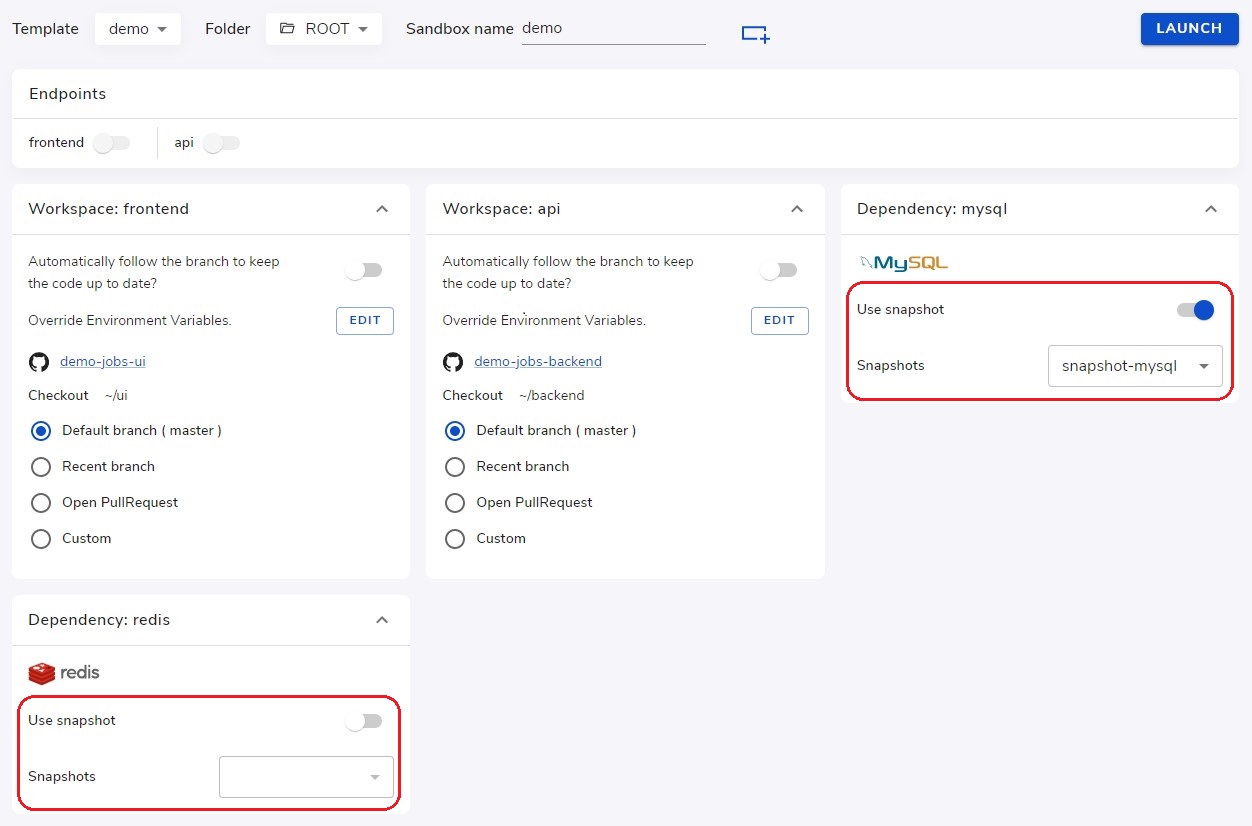Collapse the Dependency: mysql panel
1252x826 pixels.
1211,209
